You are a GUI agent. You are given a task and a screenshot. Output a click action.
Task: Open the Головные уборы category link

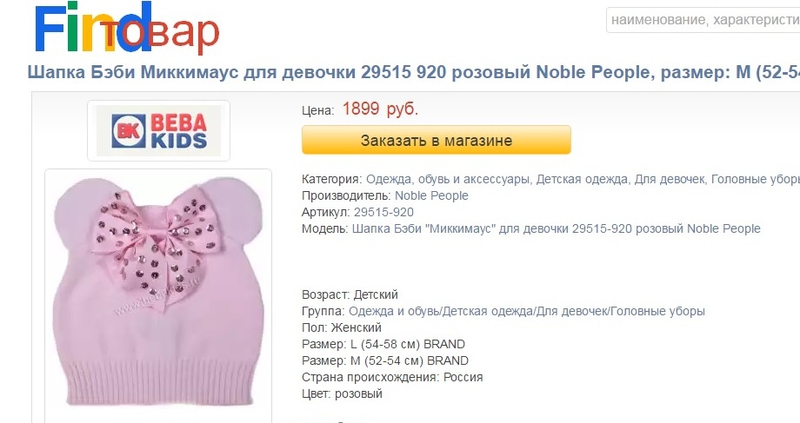point(756,179)
